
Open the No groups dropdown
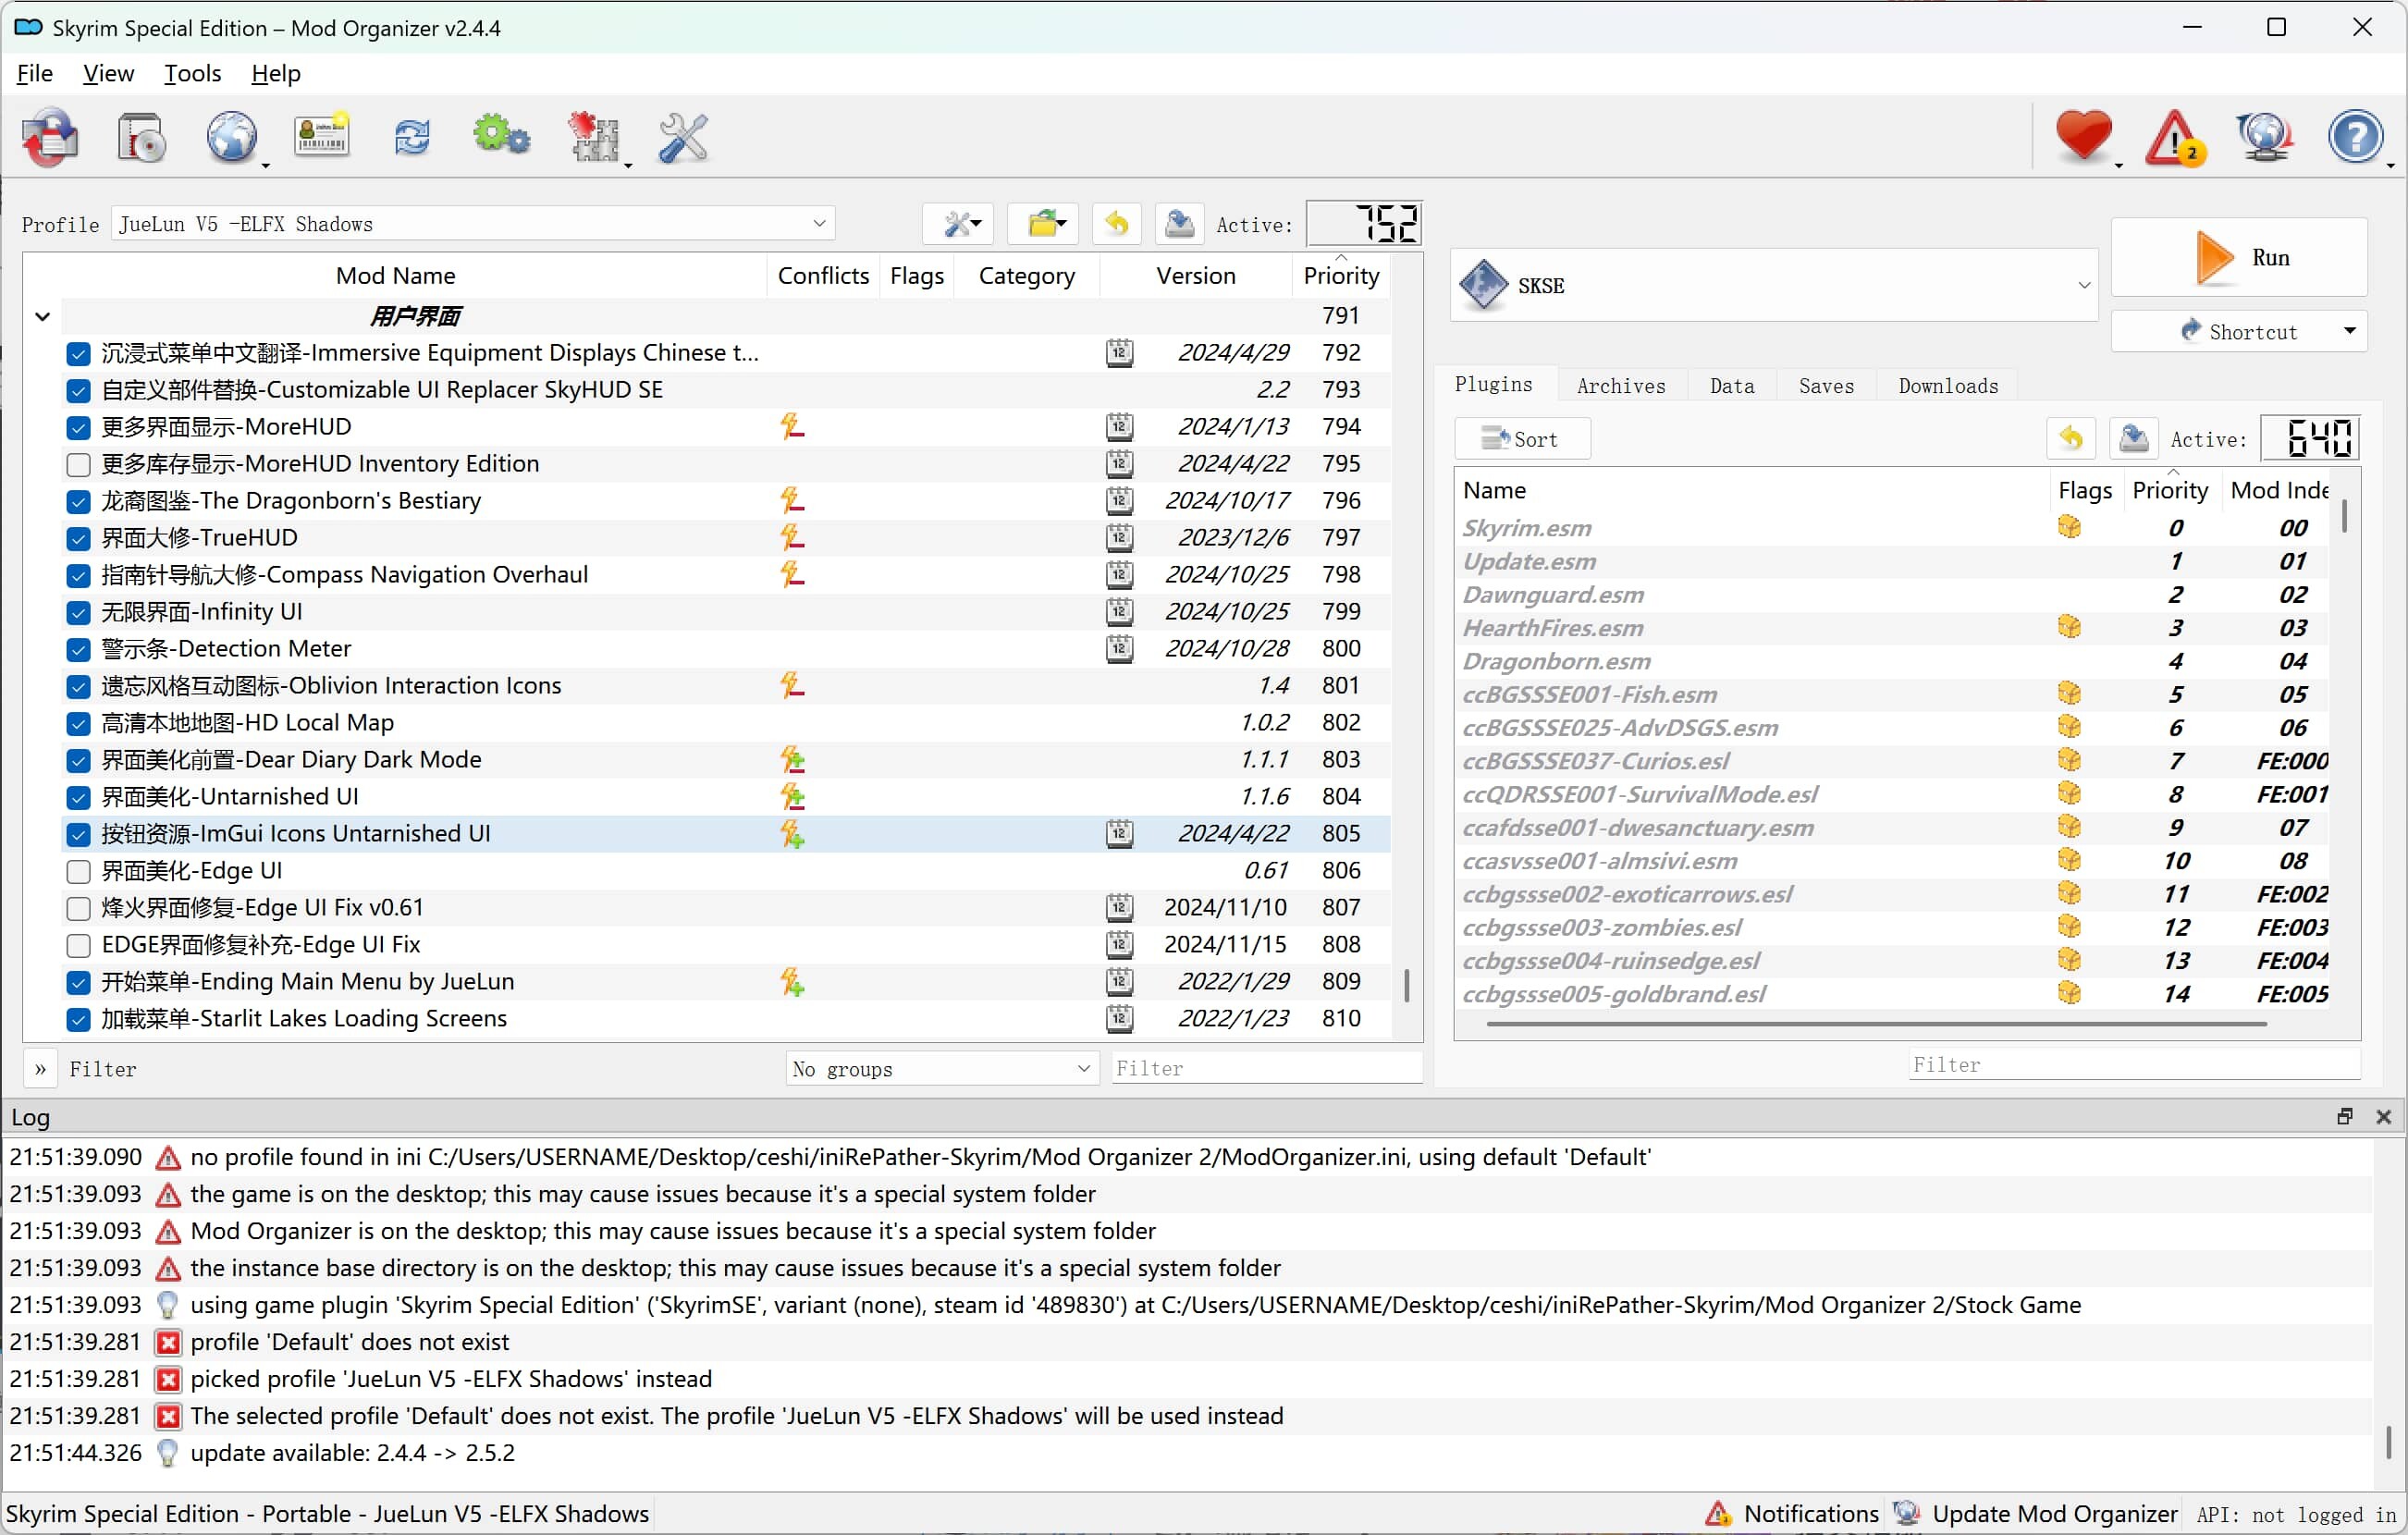[942, 1069]
